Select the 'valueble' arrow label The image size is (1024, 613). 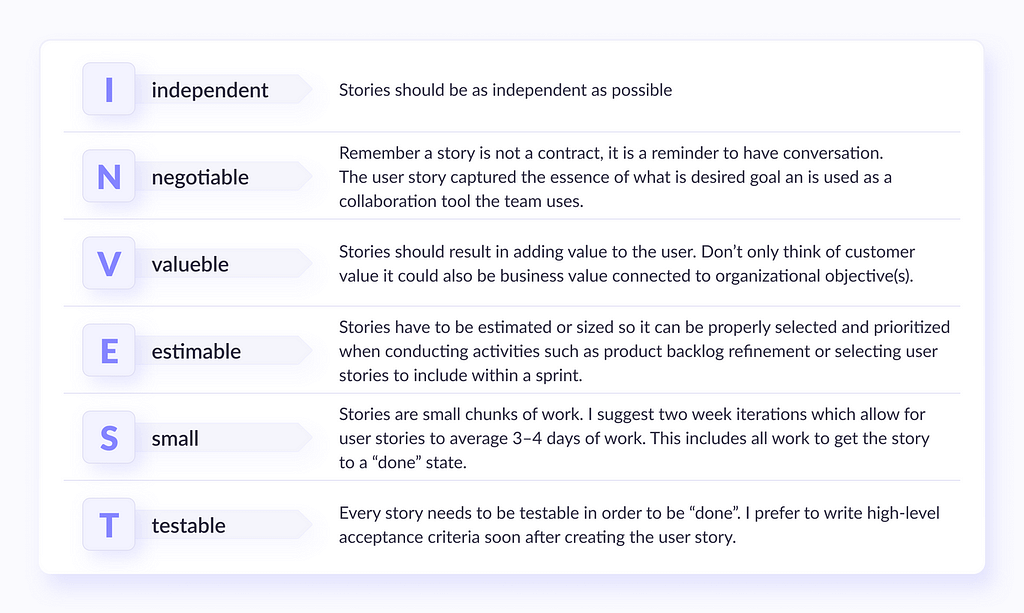point(224,264)
